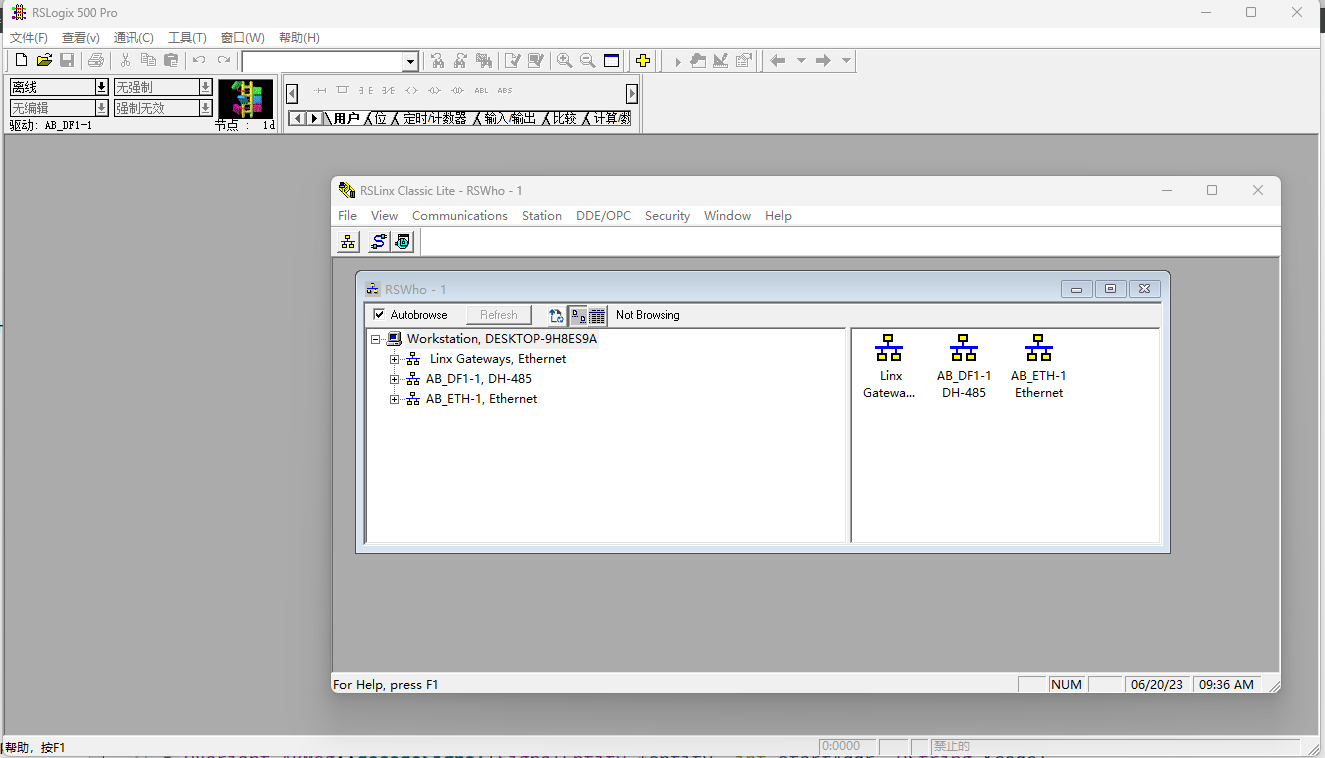This screenshot has width=1325, height=758.
Task: Click the Paste clipboard icon
Action: (x=171, y=61)
